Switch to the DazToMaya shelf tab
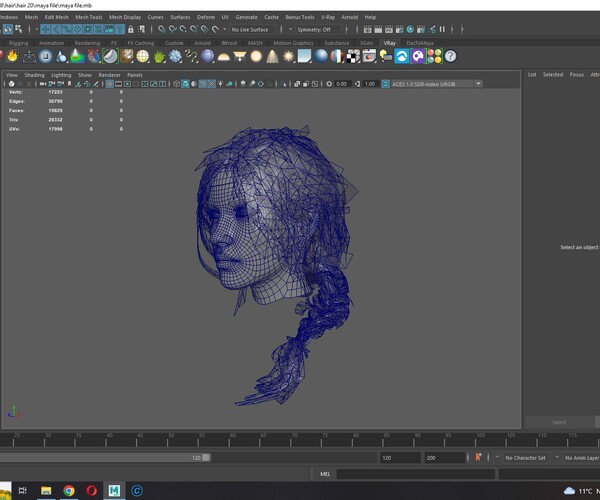This screenshot has width=600, height=500. [x=420, y=43]
